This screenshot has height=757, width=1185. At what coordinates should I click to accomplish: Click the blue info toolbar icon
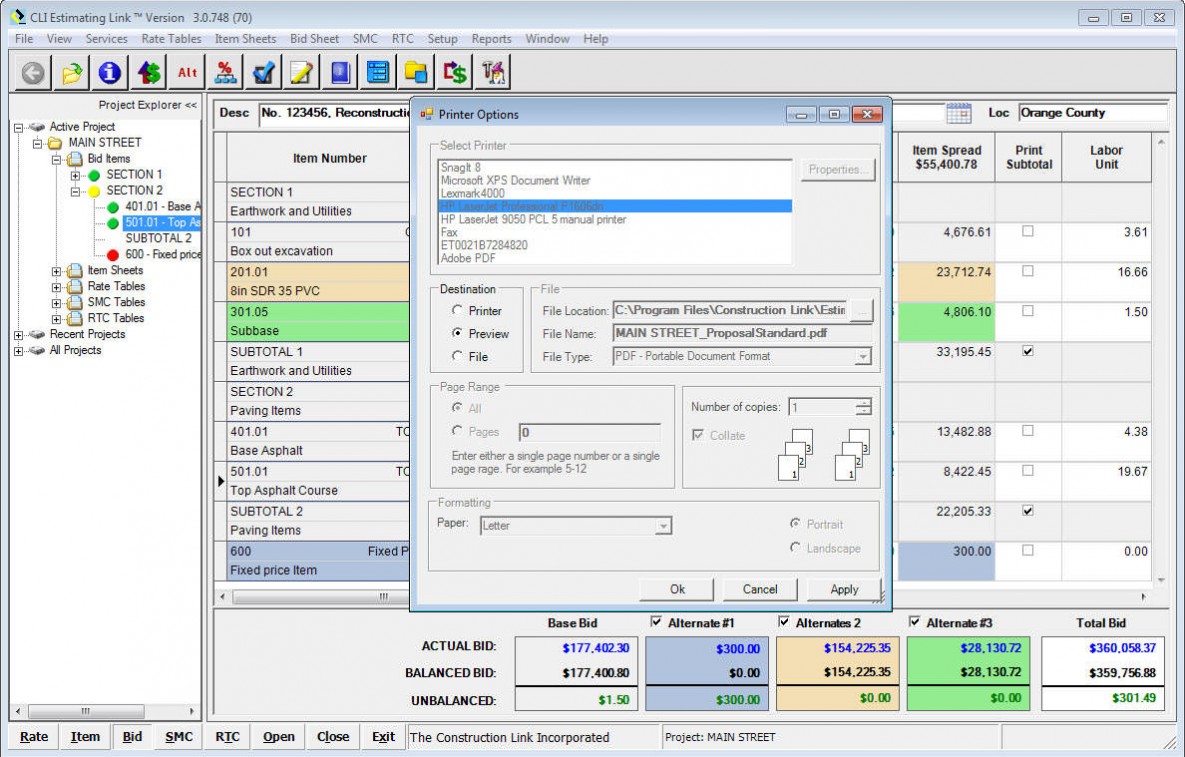point(110,73)
